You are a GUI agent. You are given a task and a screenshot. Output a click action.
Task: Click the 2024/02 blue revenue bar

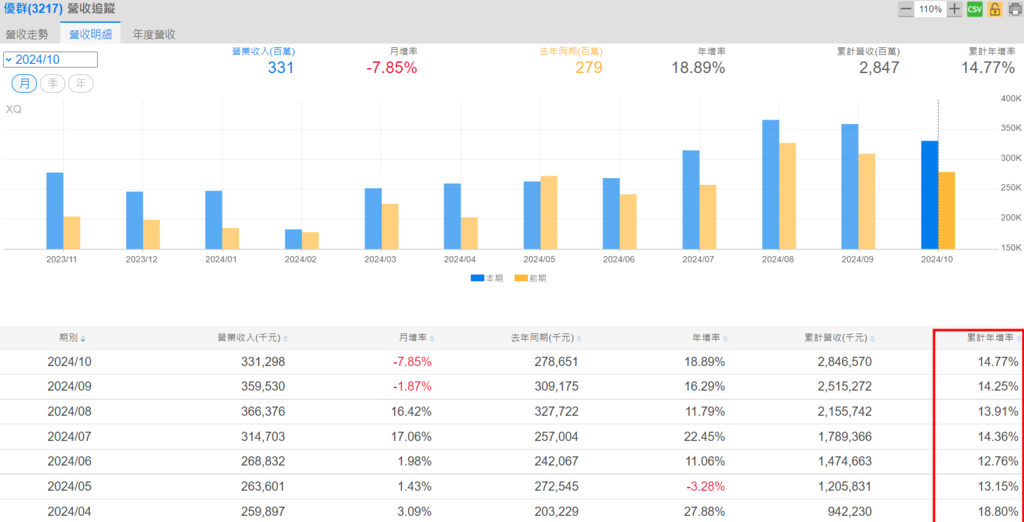293,239
